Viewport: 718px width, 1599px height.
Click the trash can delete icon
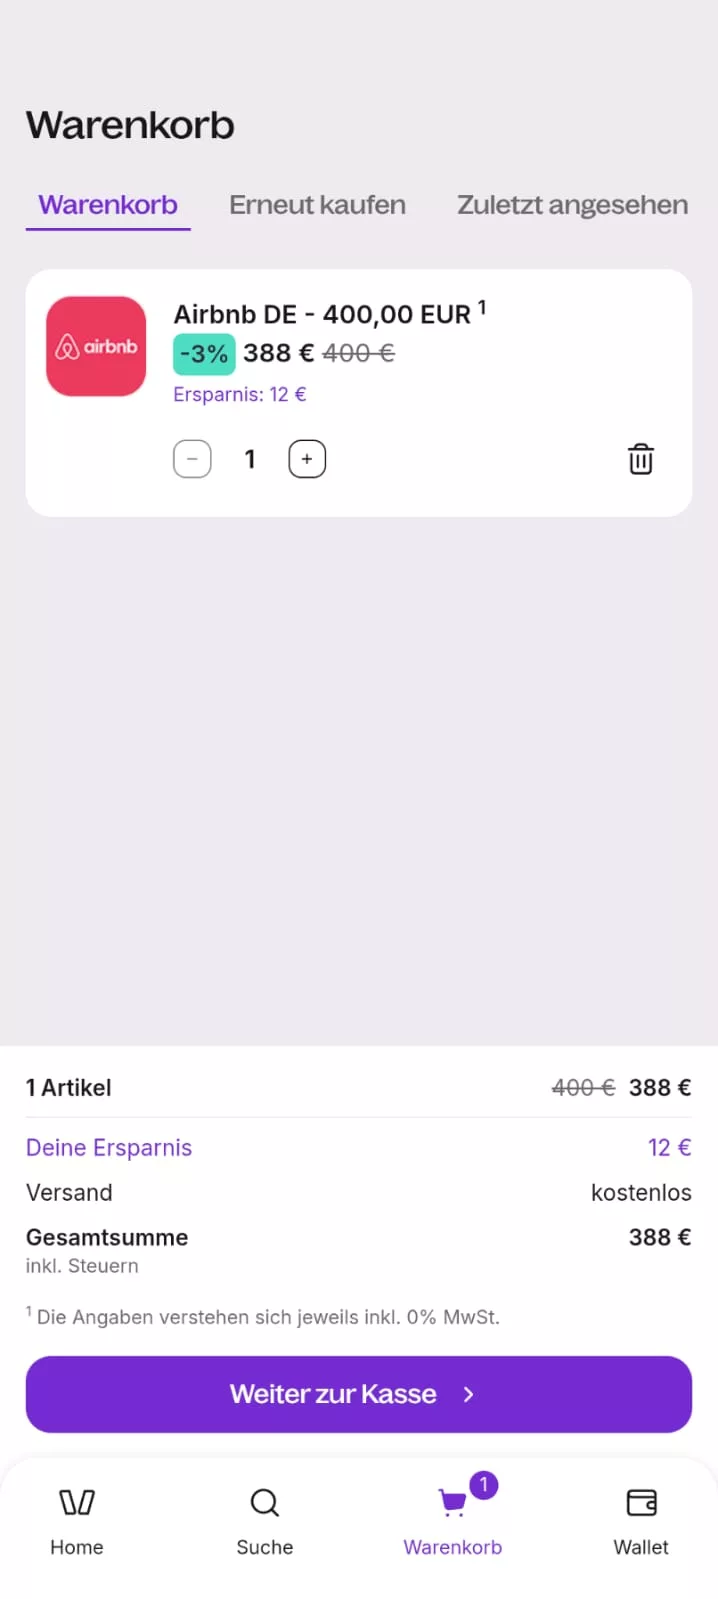coord(640,459)
